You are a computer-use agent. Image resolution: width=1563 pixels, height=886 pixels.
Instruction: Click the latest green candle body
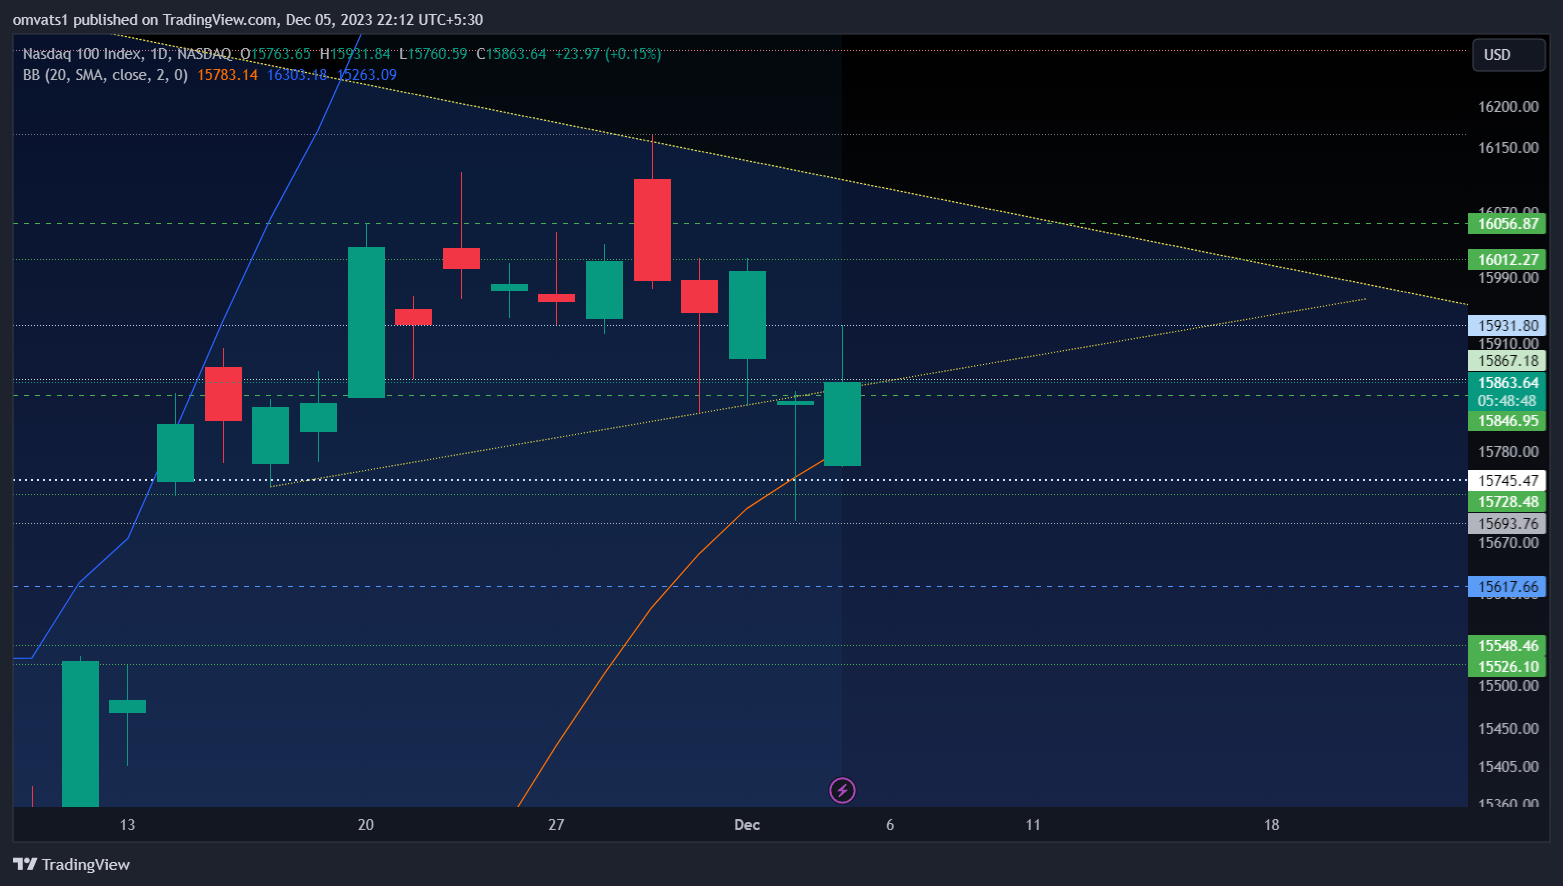click(x=842, y=424)
